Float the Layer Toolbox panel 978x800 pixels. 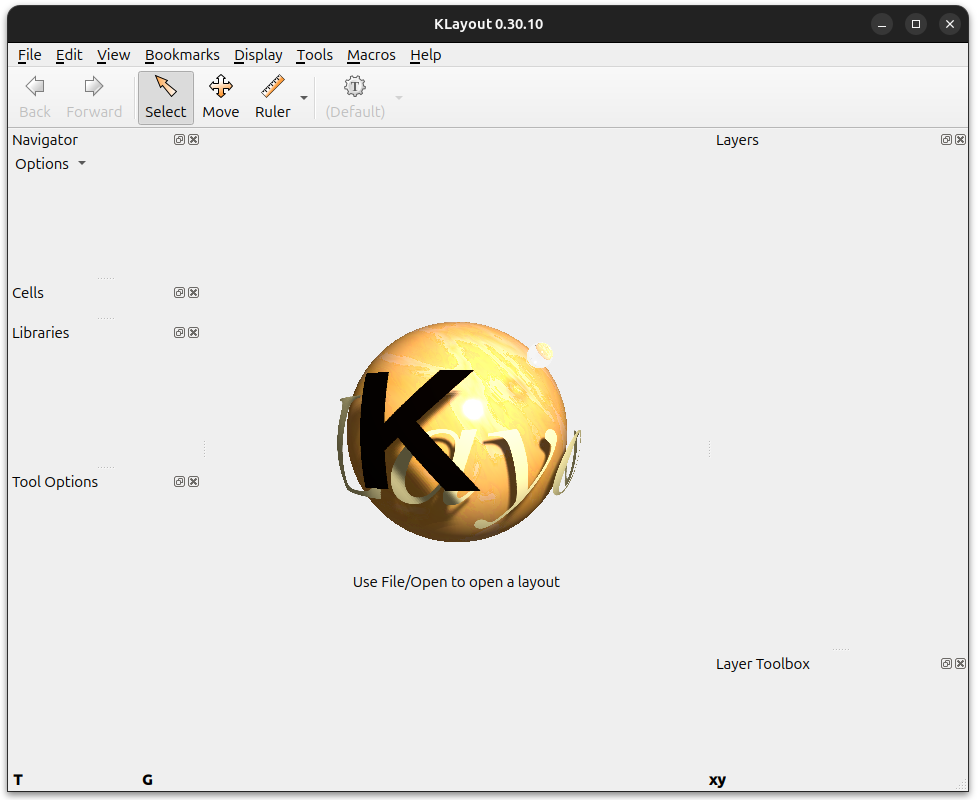946,663
